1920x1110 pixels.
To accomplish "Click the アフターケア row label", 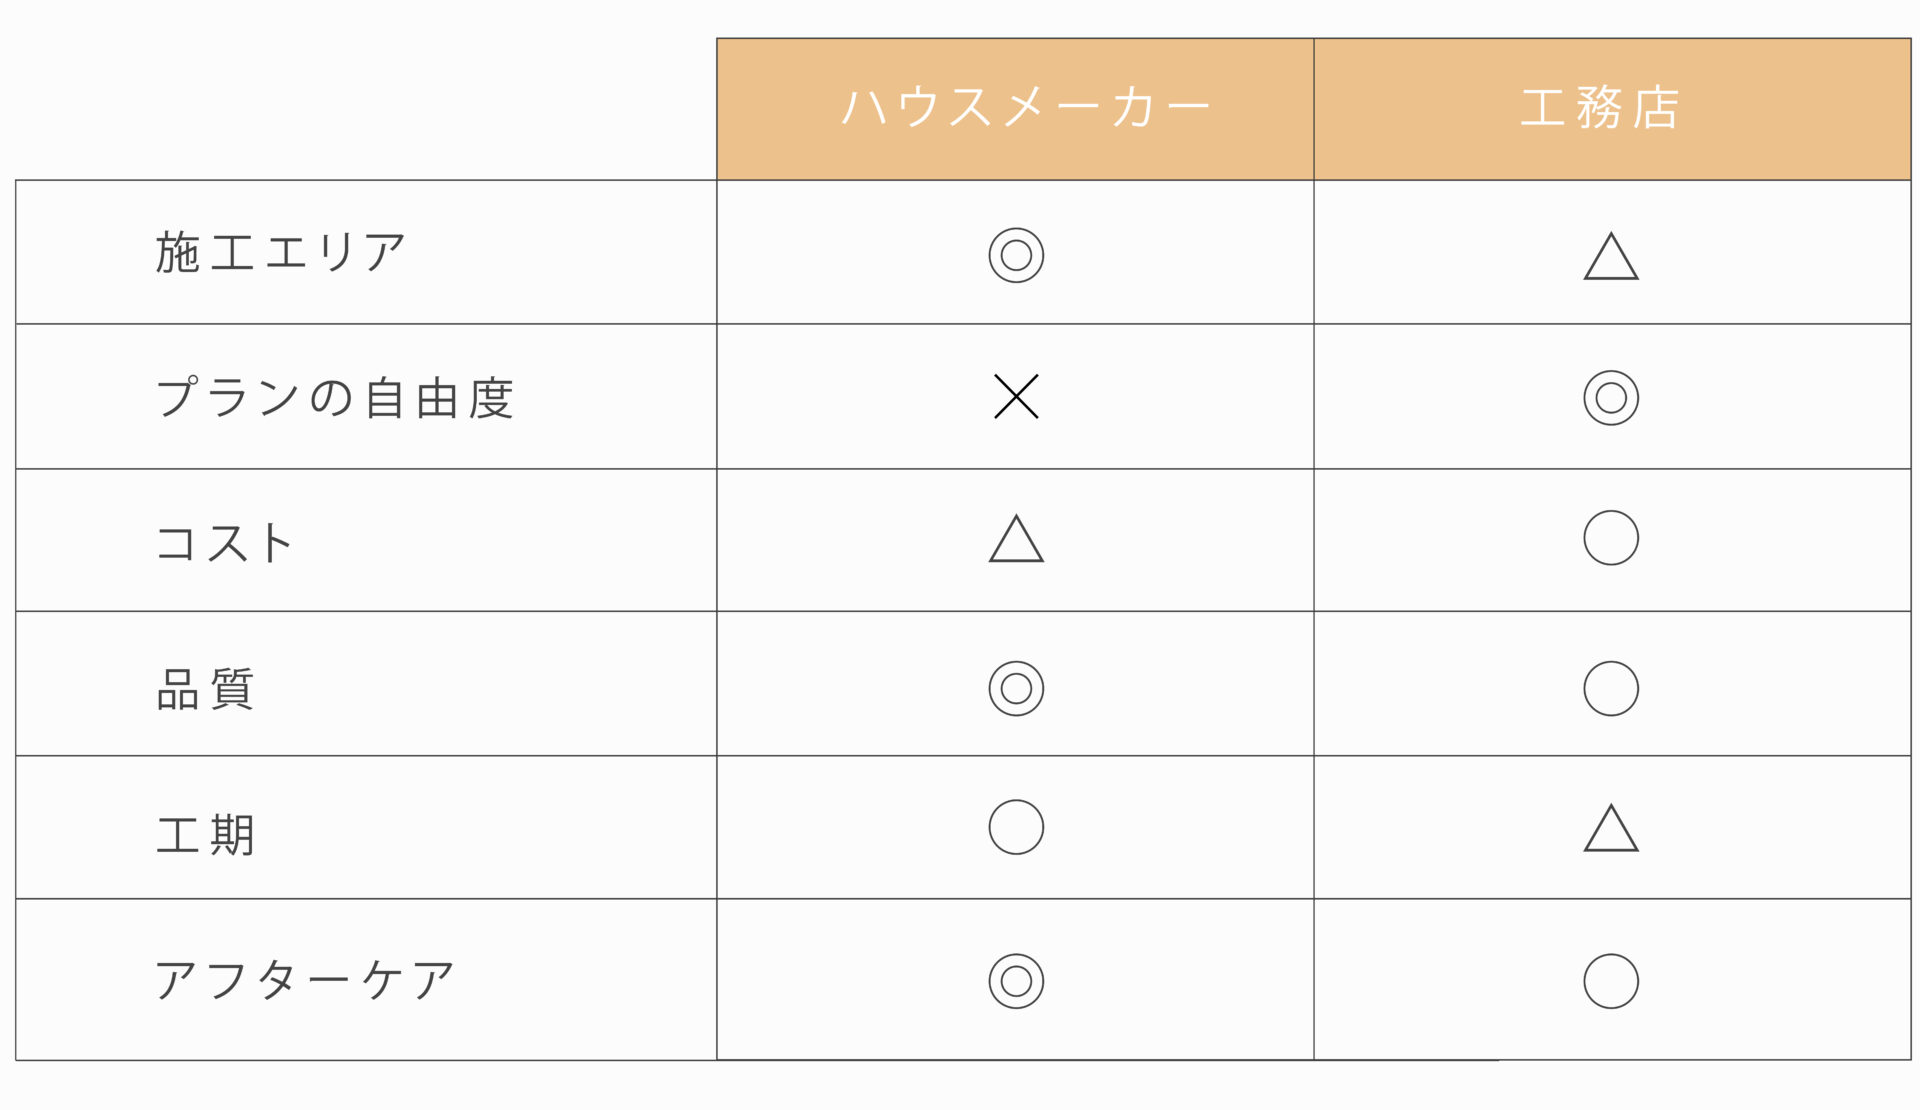I will click(x=305, y=980).
